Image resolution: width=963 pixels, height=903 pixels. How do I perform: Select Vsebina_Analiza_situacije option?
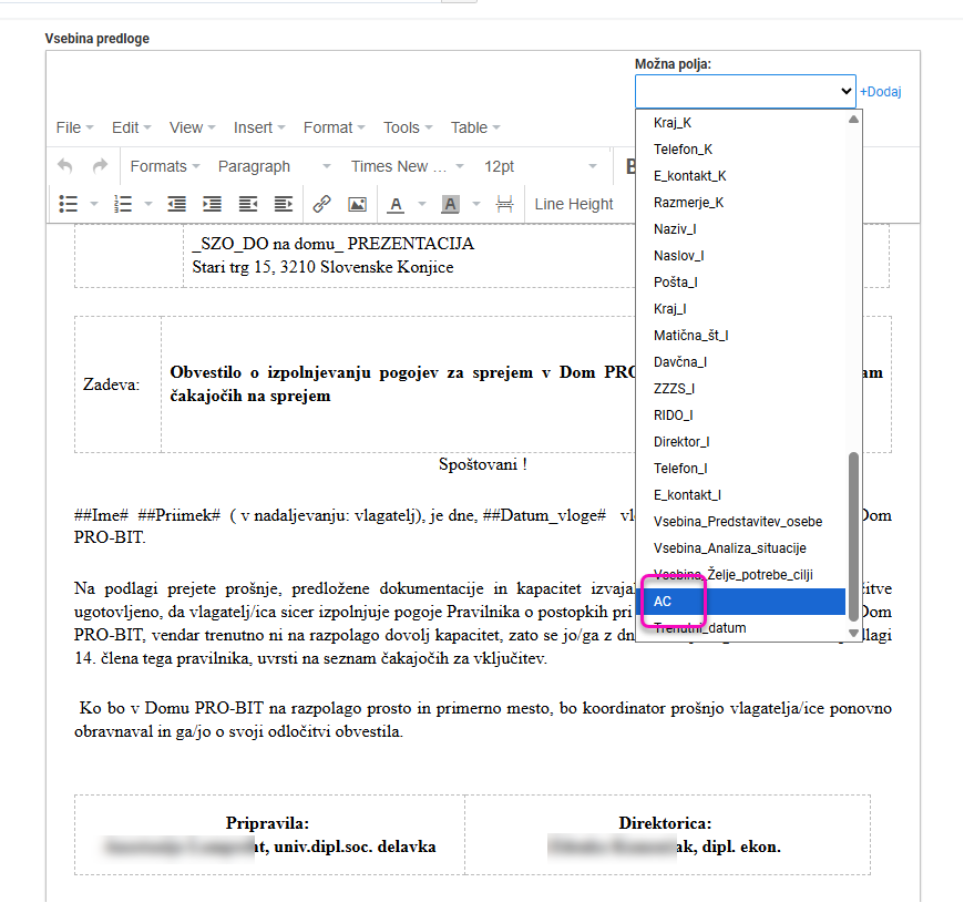tap(741, 549)
